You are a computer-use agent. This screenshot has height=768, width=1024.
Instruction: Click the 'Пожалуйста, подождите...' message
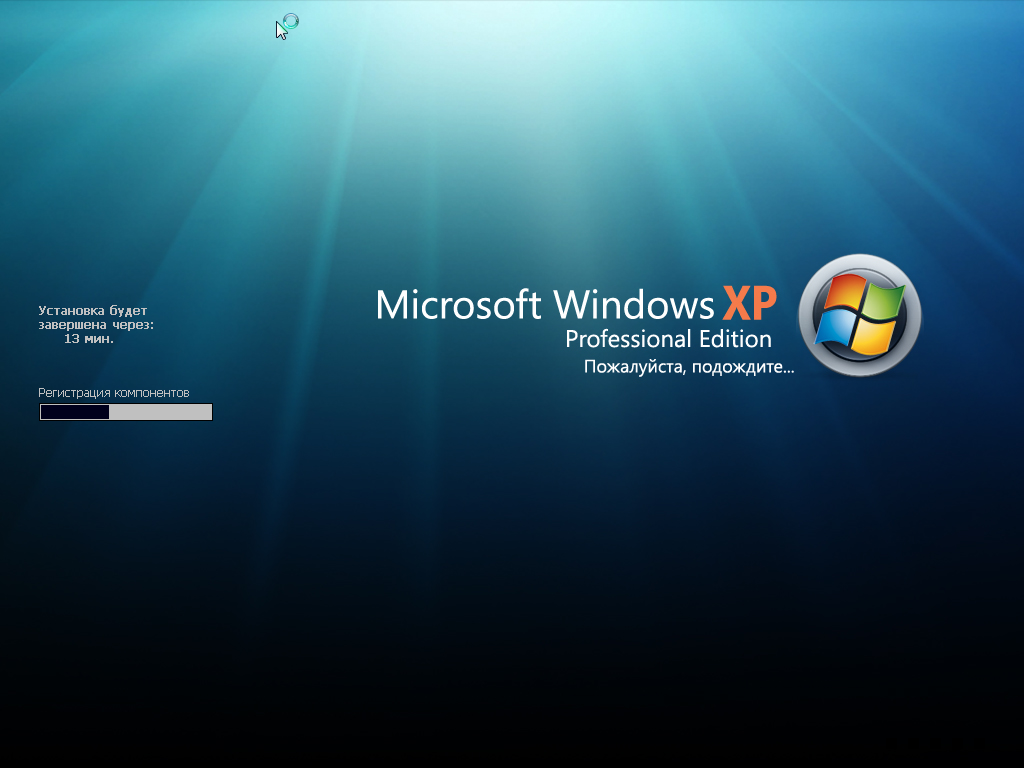[x=689, y=367]
